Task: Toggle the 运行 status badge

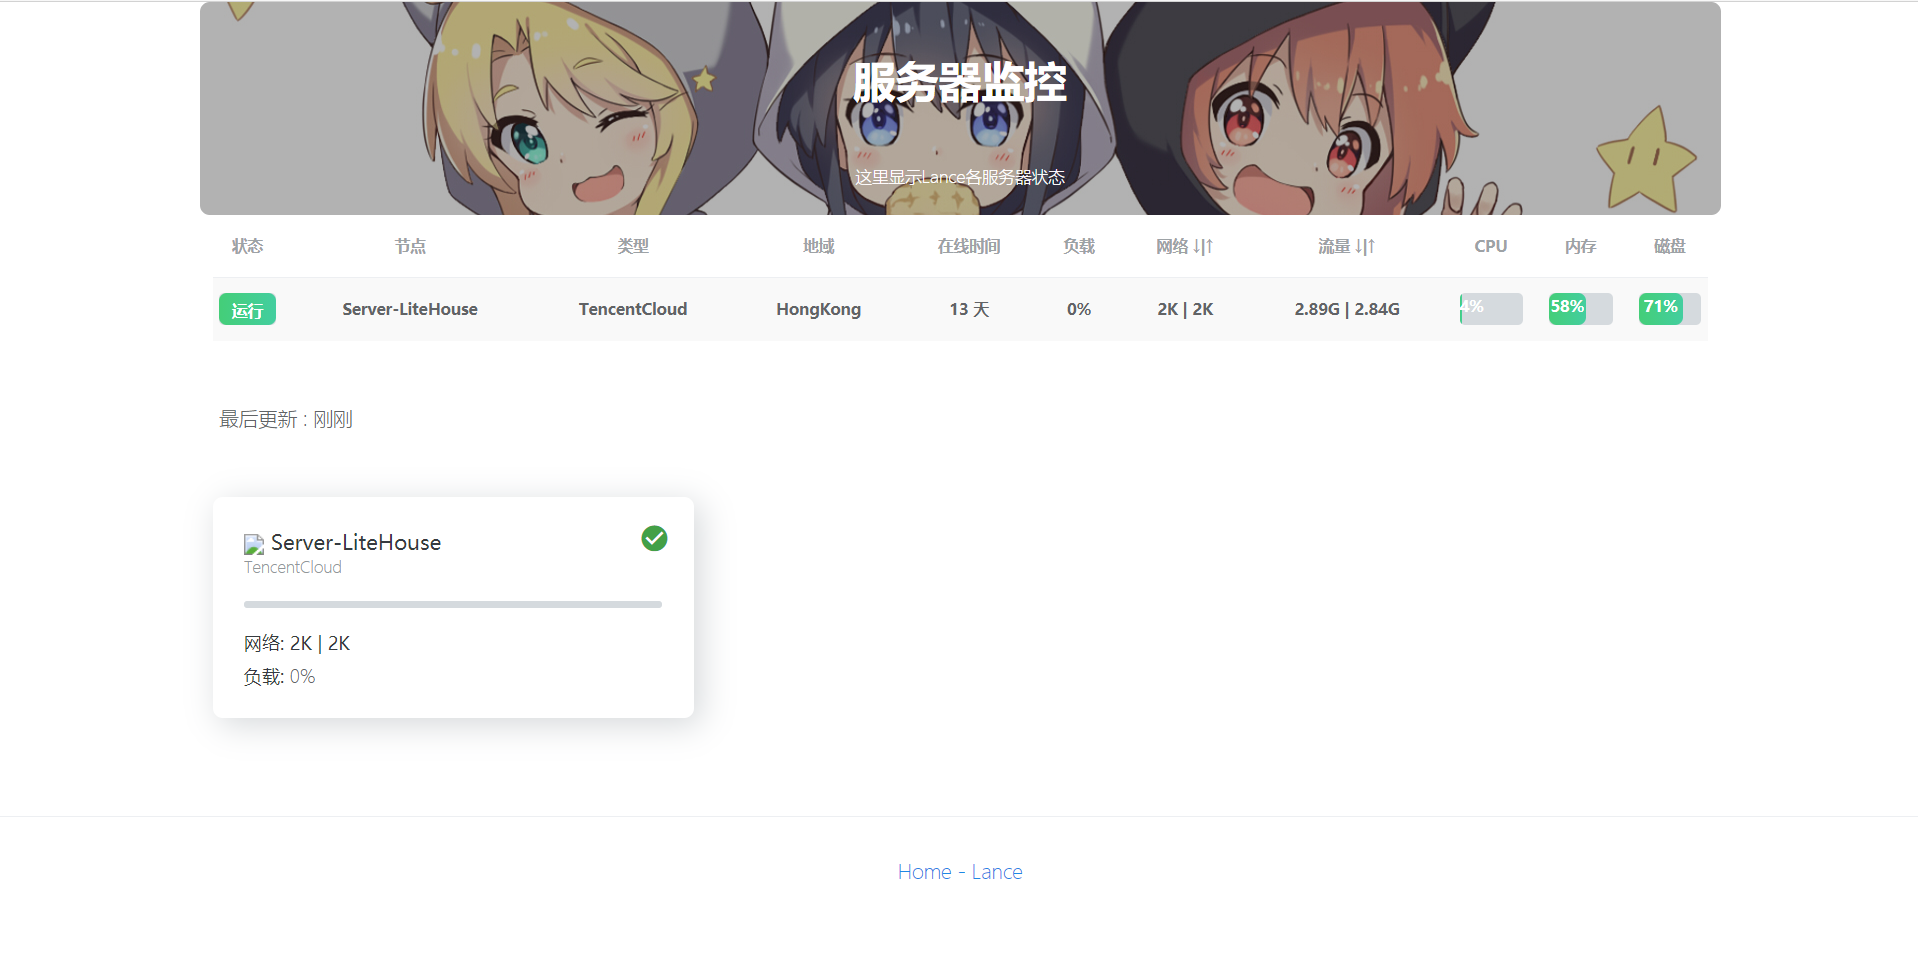Action: coord(247,309)
